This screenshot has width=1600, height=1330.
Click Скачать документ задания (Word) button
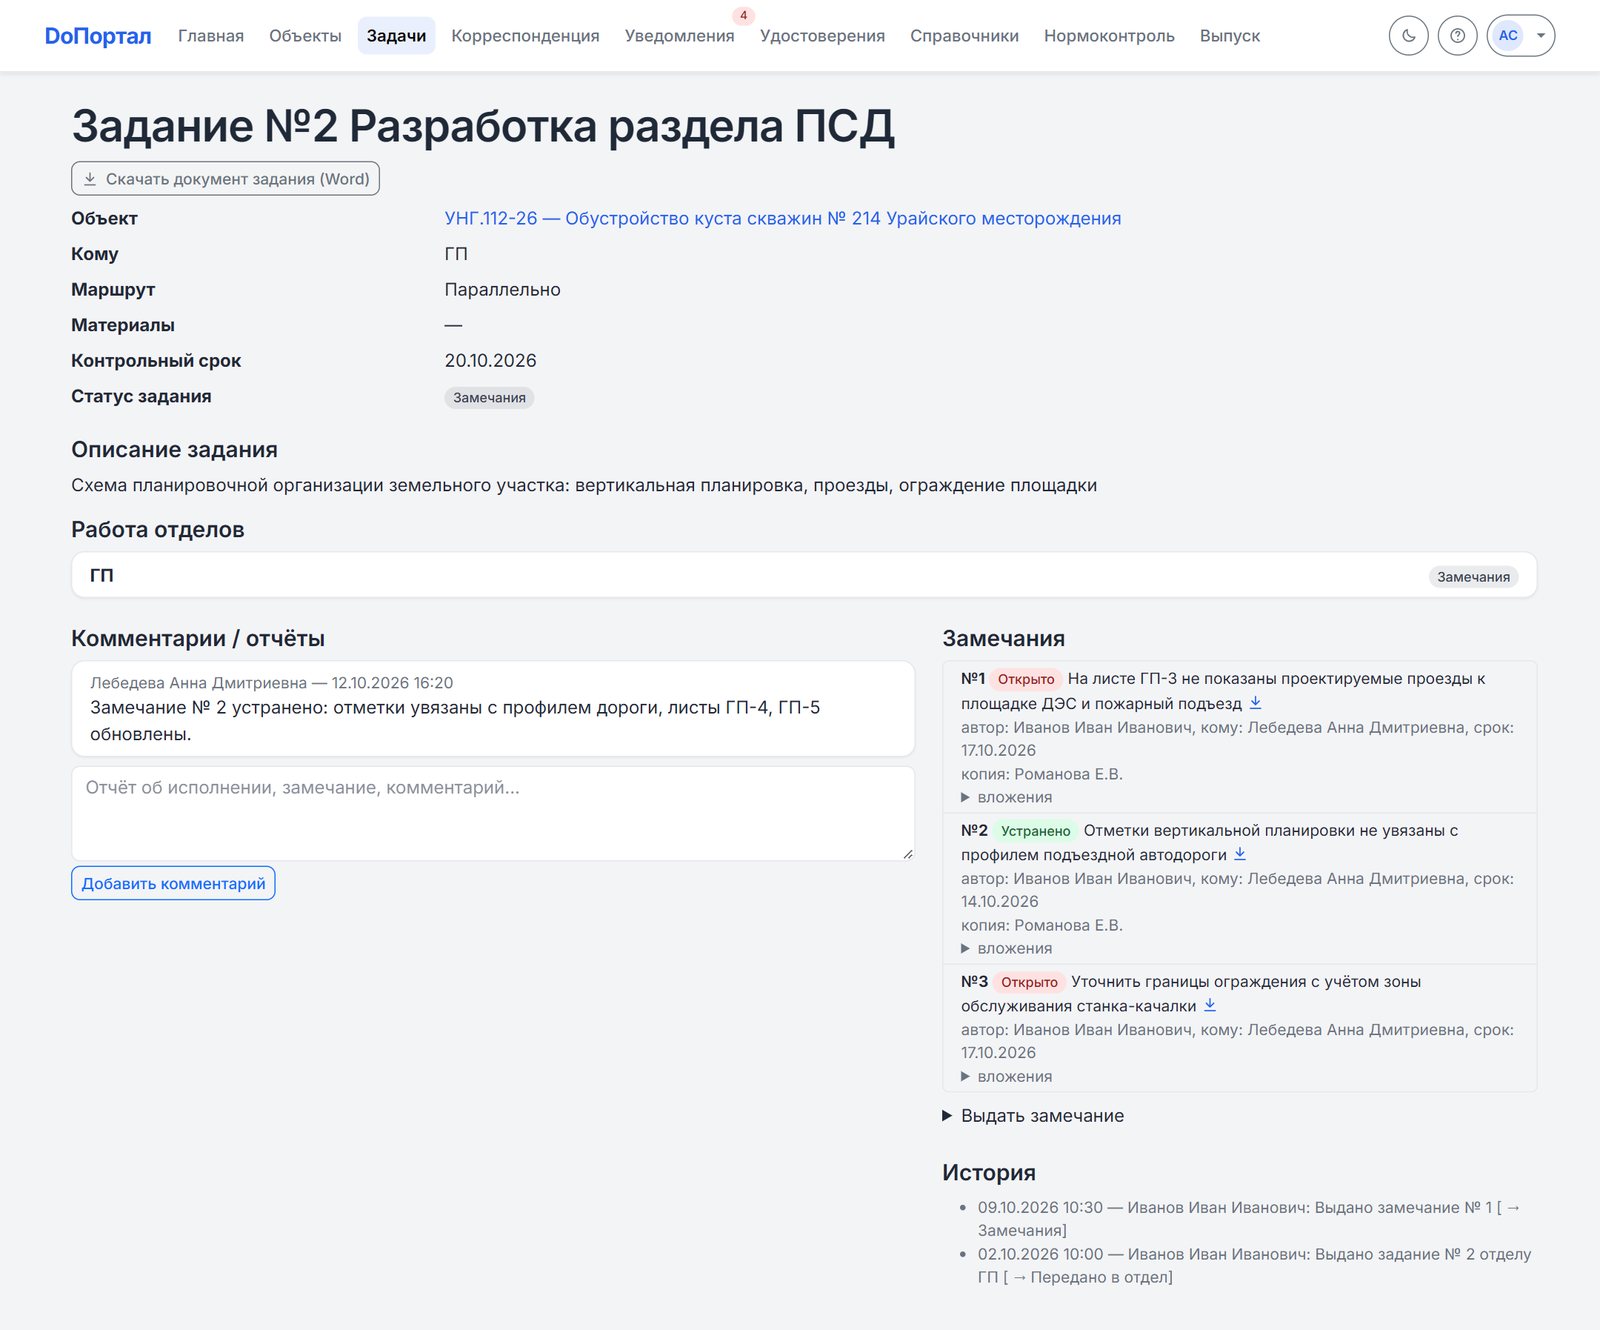coord(225,178)
